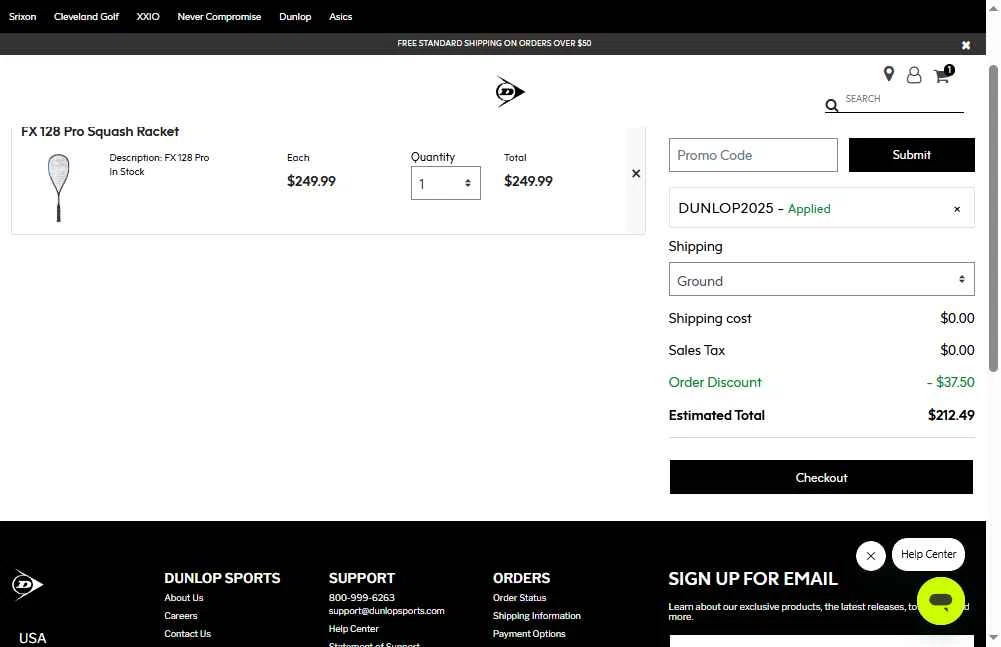Viewport: 1001px width, 647px height.
Task: Open the Careers link
Action: click(x=181, y=616)
